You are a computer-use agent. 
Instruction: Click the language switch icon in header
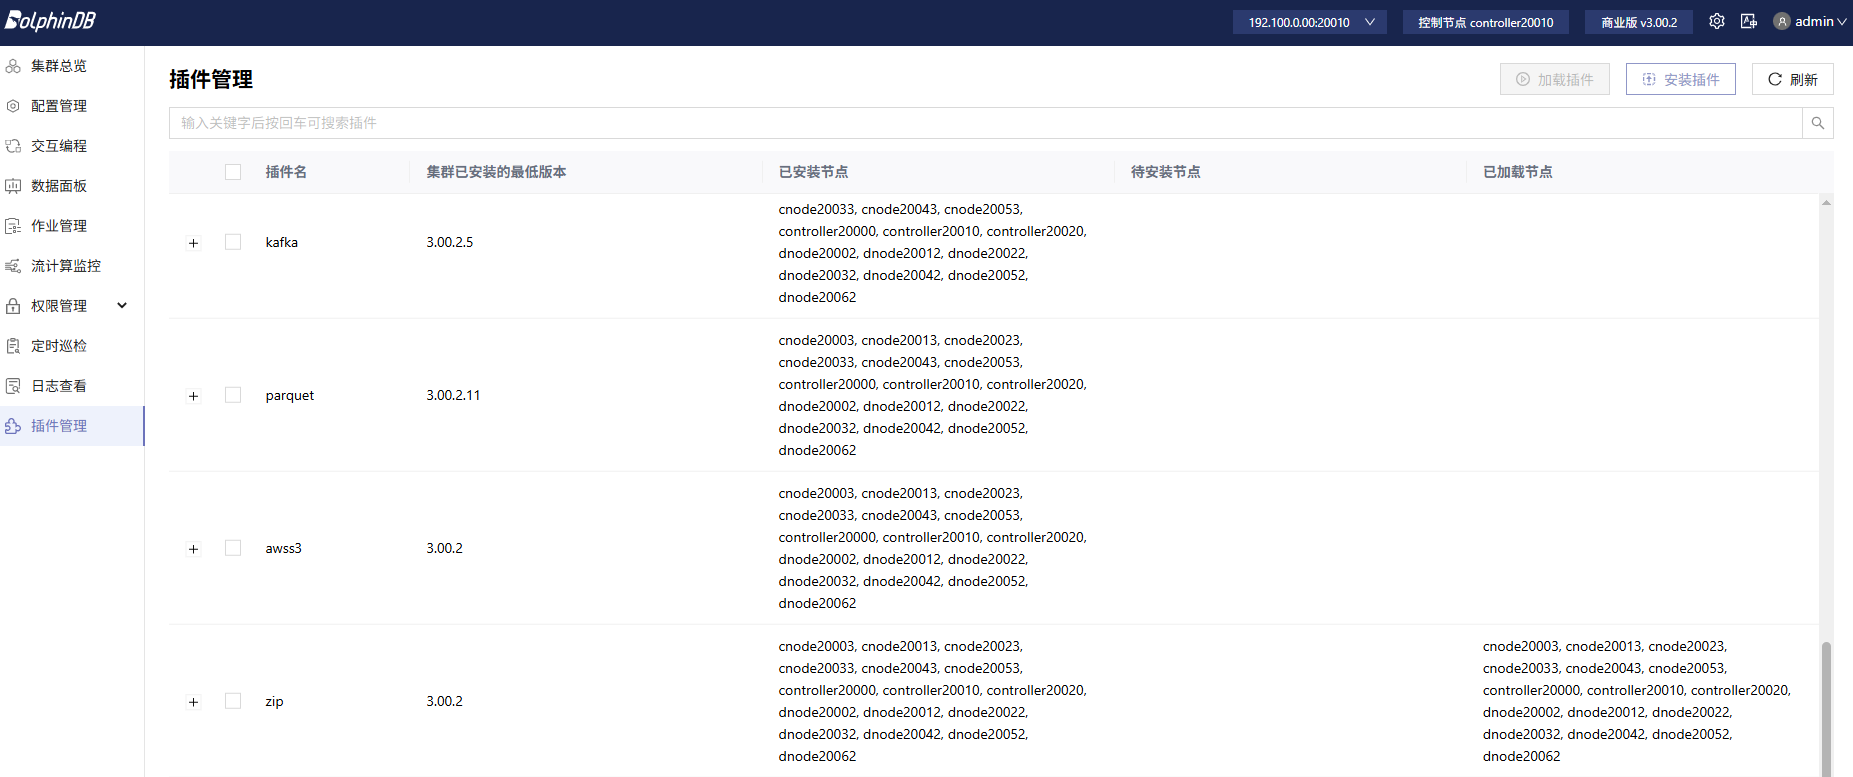(x=1748, y=21)
